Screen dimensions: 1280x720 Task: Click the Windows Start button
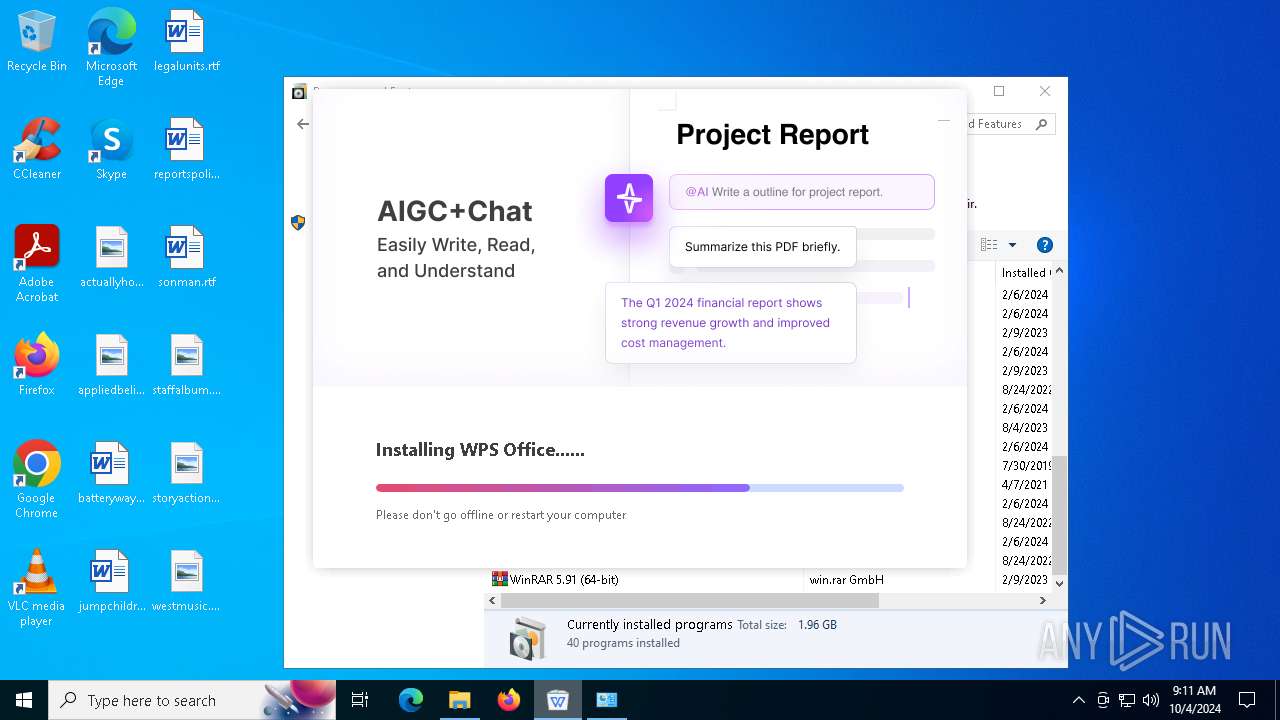coord(24,700)
